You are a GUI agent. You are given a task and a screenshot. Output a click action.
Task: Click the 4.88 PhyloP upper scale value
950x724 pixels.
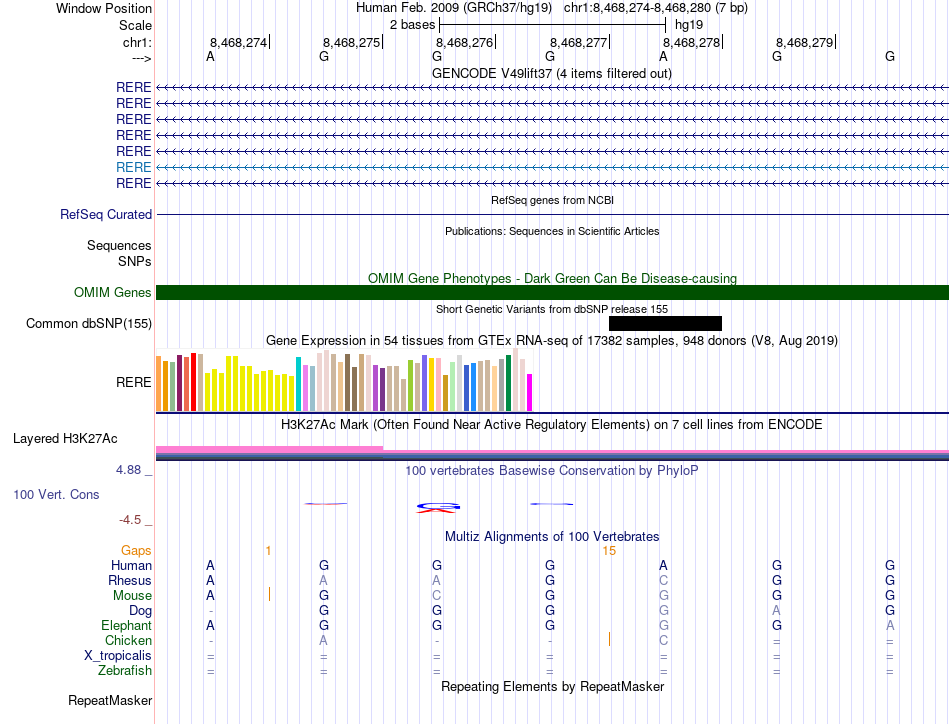tap(128, 470)
